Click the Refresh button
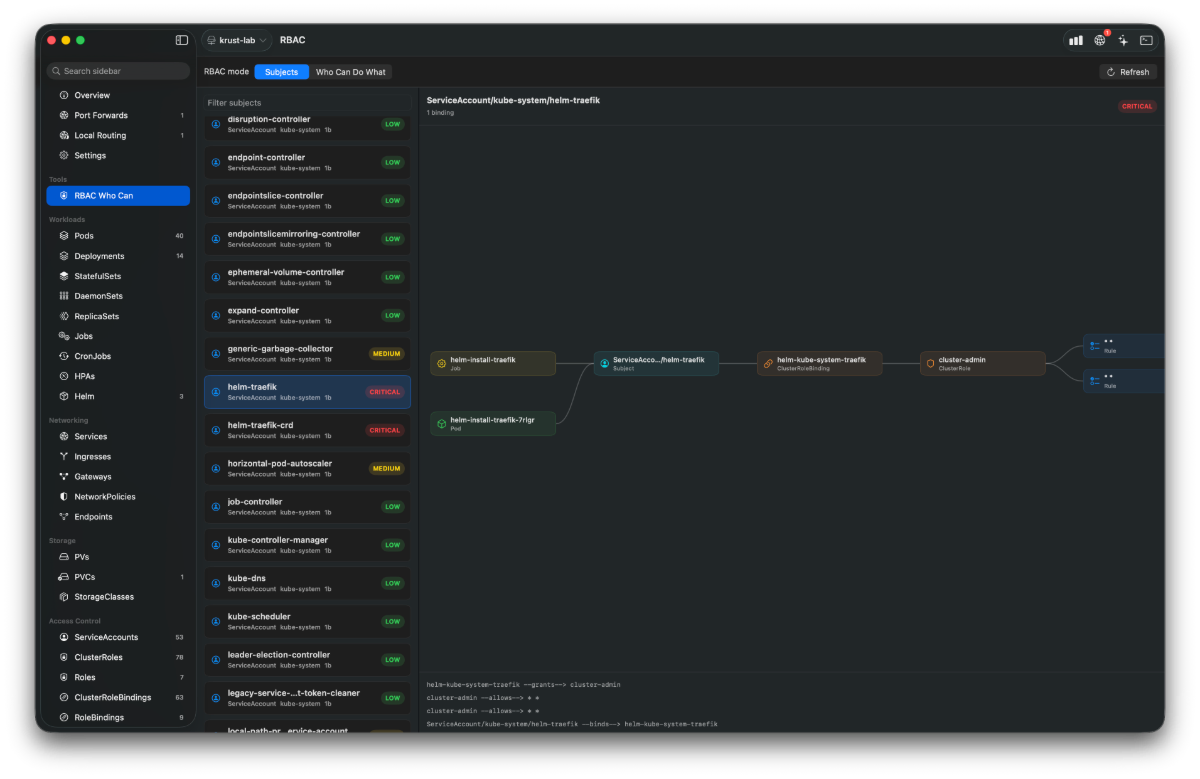The height and width of the screenshot is (779, 1200). 1128,72
